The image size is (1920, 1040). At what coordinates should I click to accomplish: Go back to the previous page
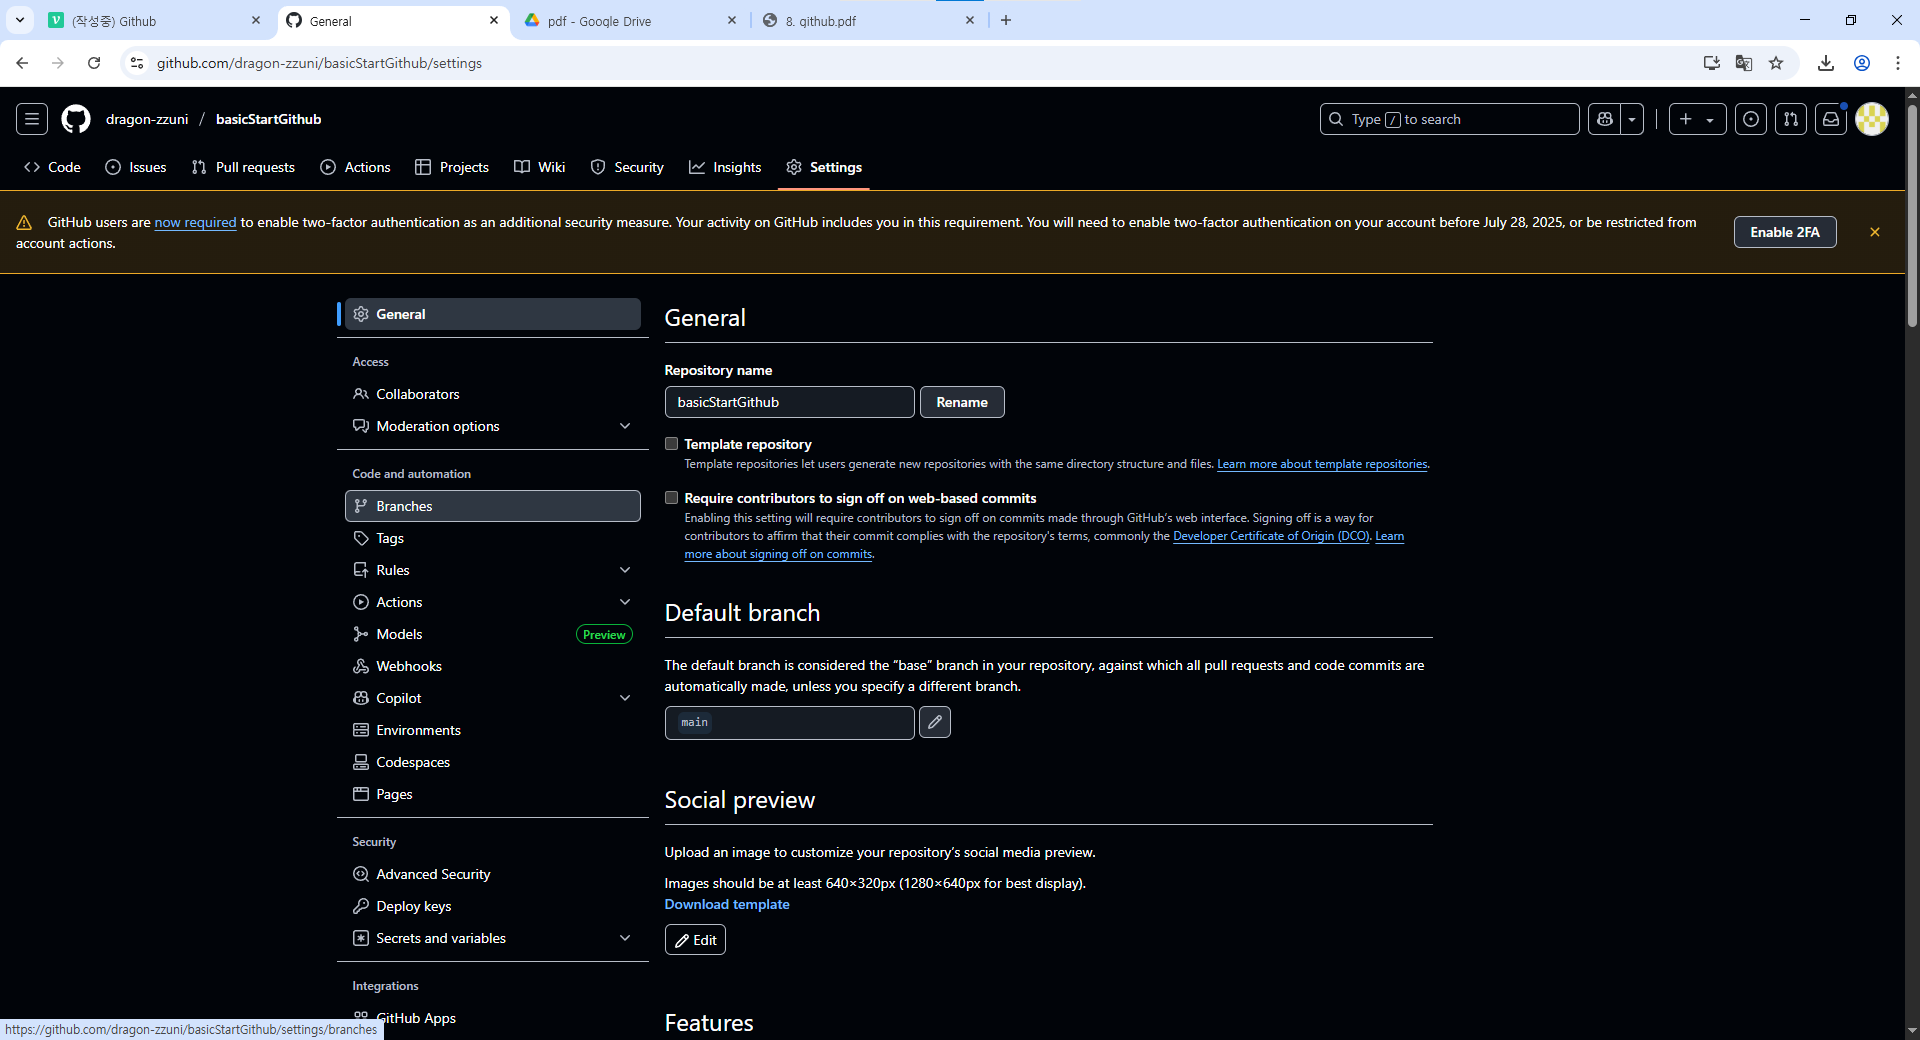[22, 63]
